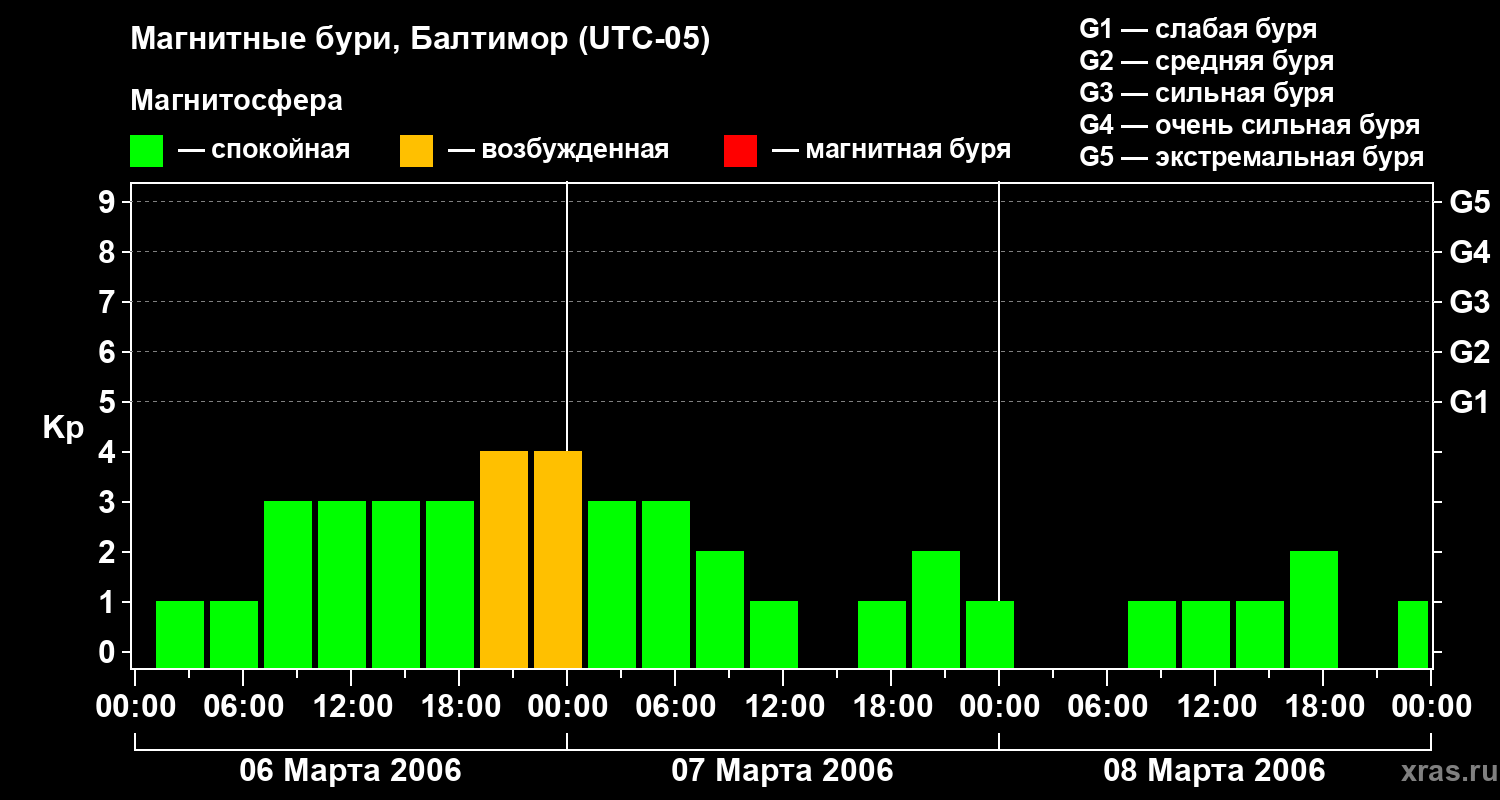Click the last partial Kp 1 bar on 08 Марта
This screenshot has width=1500, height=800.
[x=1413, y=635]
